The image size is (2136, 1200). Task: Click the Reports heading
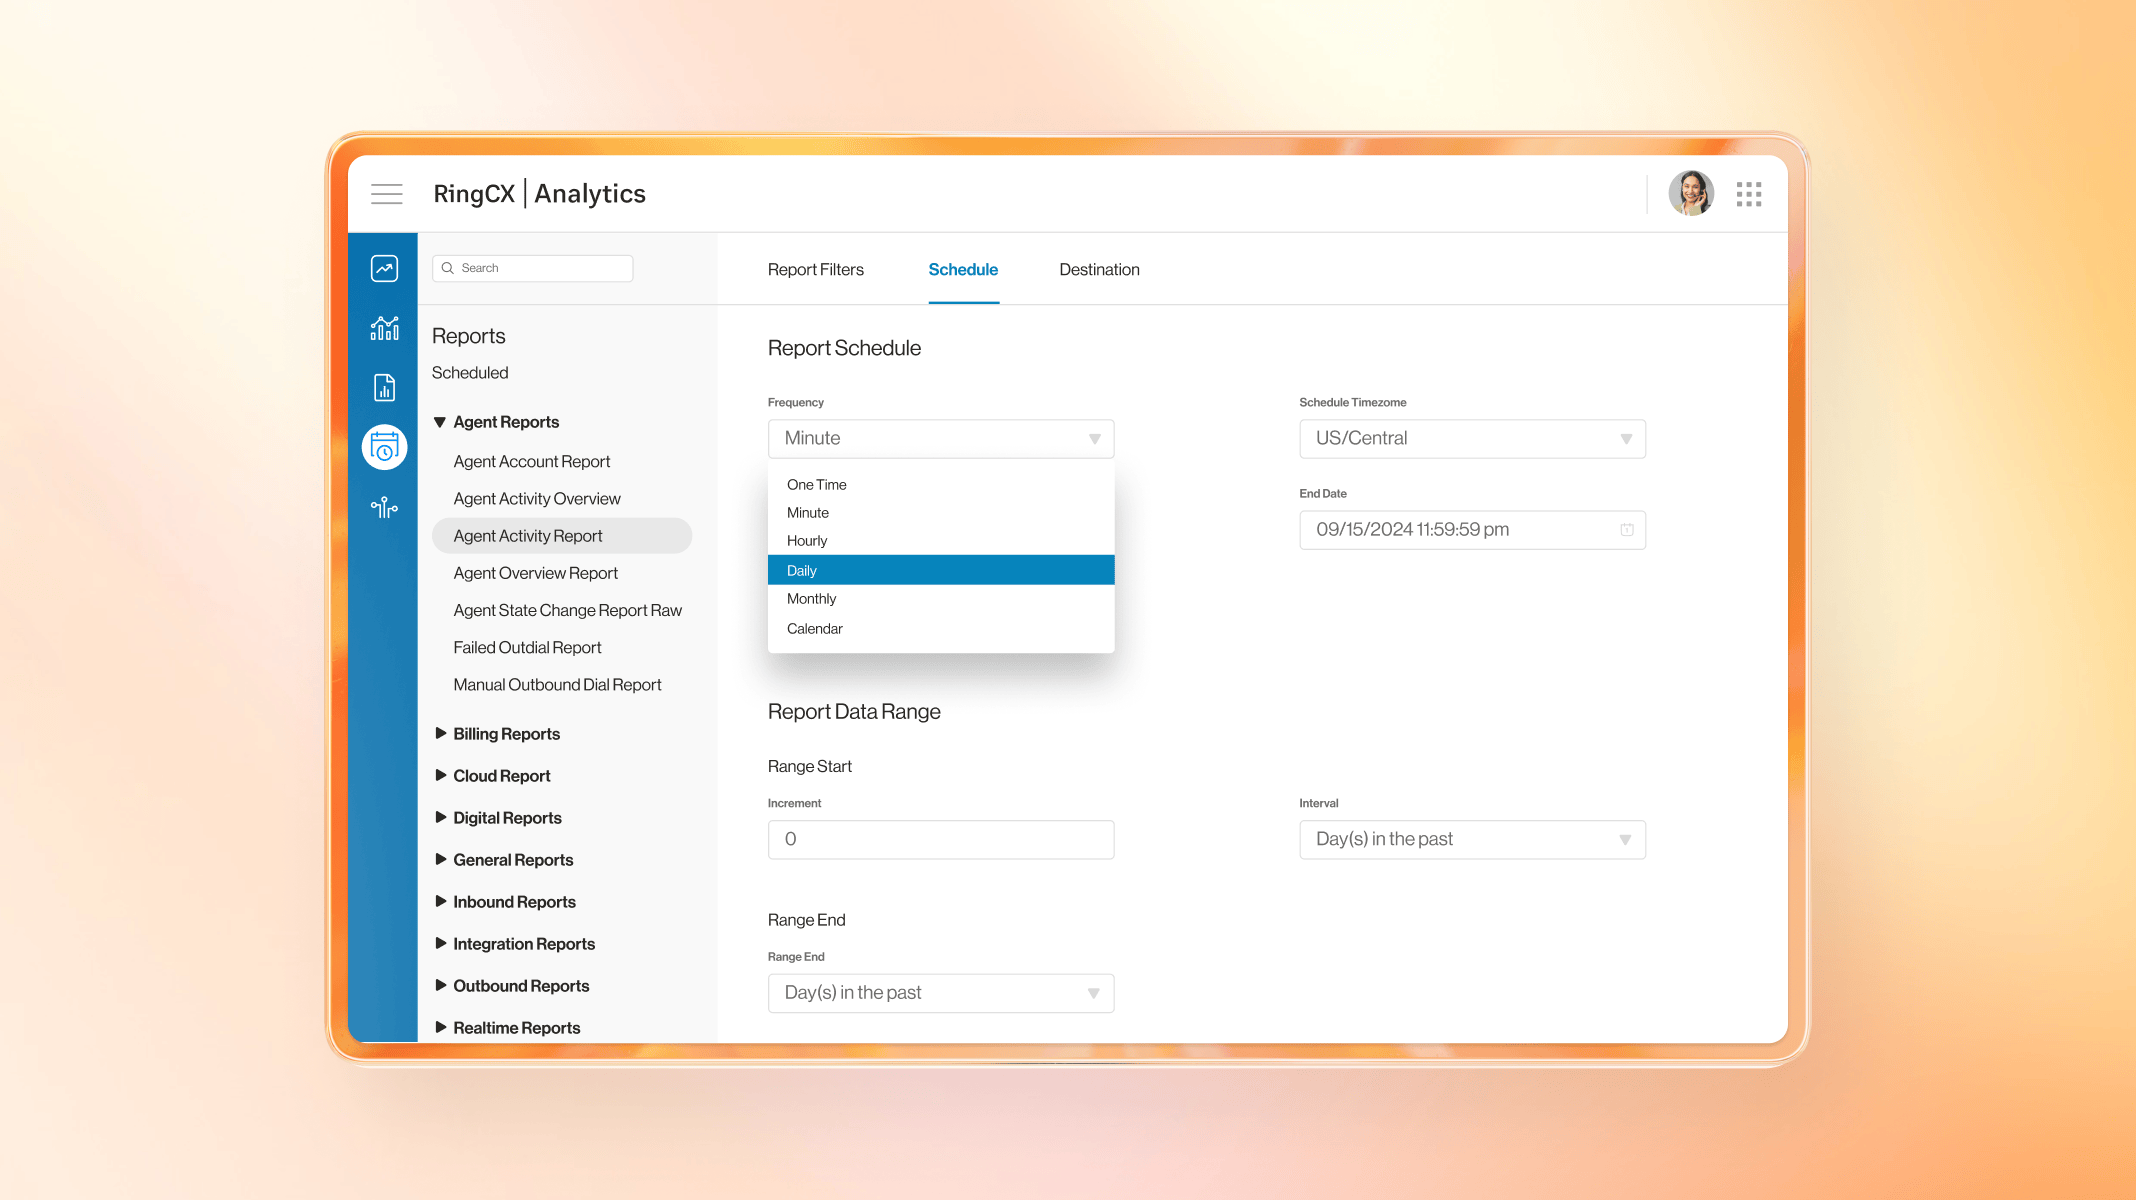[468, 336]
